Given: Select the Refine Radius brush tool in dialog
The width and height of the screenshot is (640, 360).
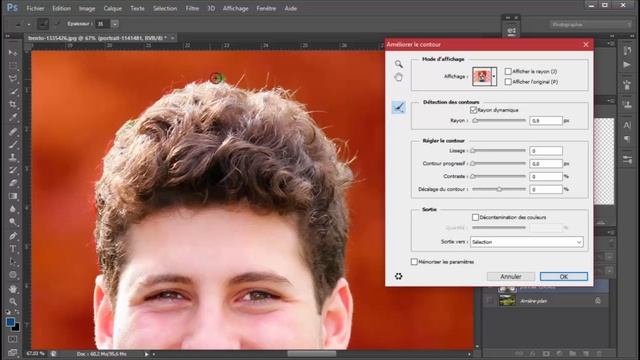Looking at the screenshot, I should [x=398, y=107].
